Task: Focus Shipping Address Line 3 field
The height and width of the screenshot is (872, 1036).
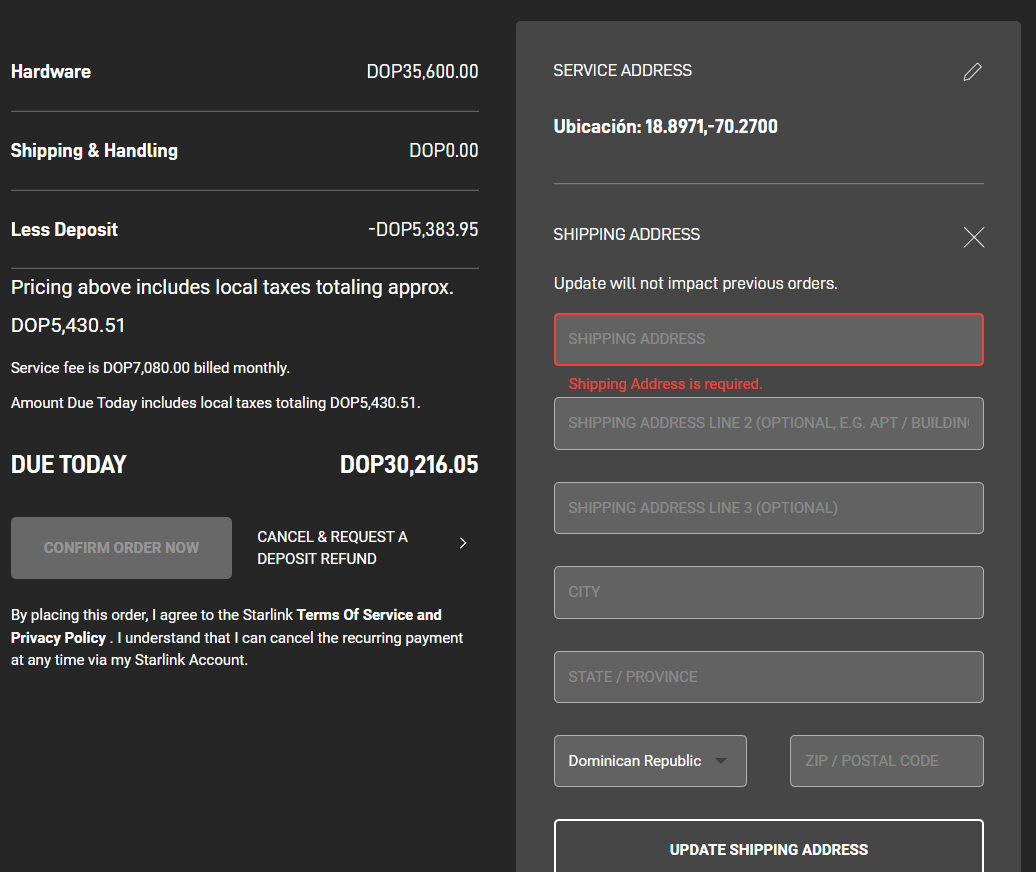Action: [x=768, y=508]
